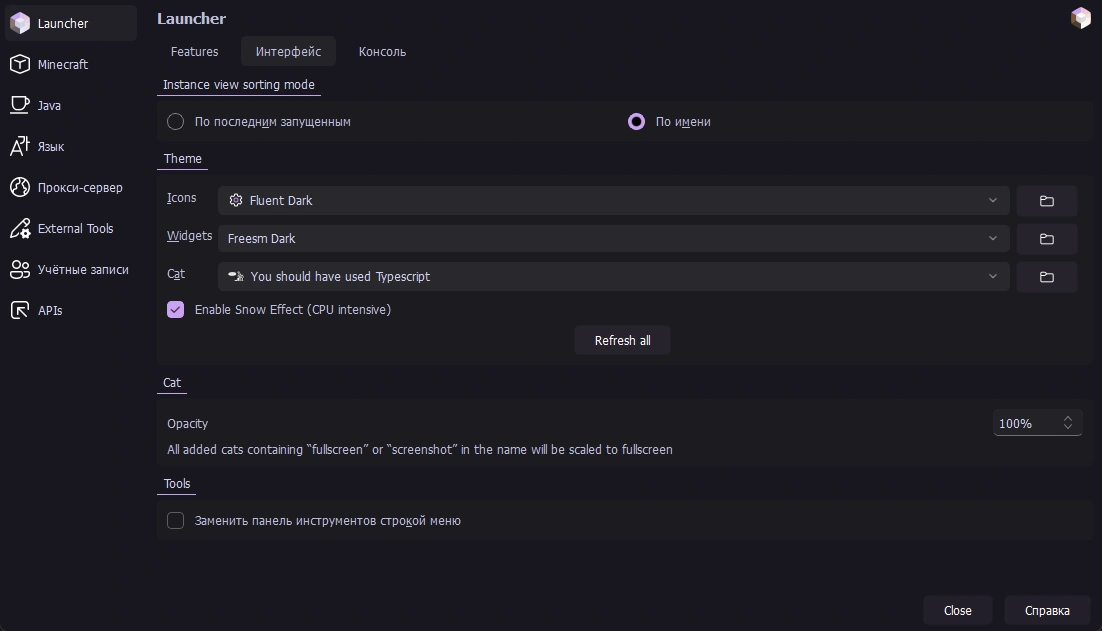1102x631 pixels.
Task: Switch to the Features tab
Action: tap(194, 52)
